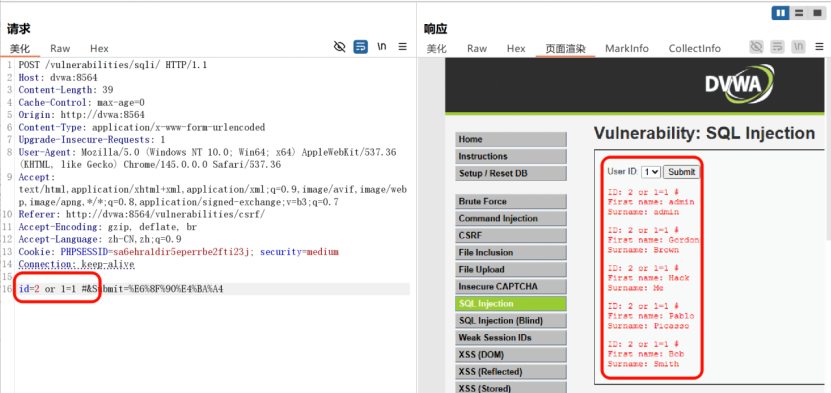831x393 pixels.
Task: Switch to side-by-side layout view
Action: [780, 13]
